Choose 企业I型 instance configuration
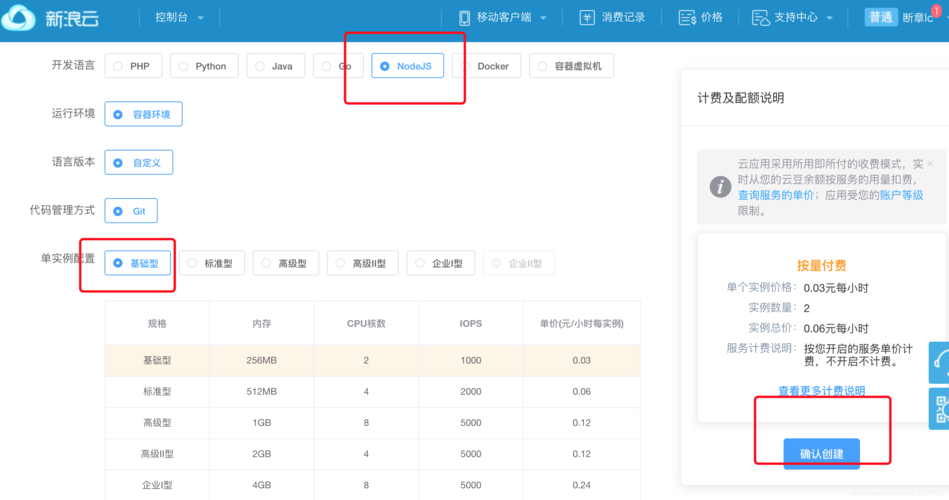This screenshot has width=949, height=500. click(x=441, y=263)
